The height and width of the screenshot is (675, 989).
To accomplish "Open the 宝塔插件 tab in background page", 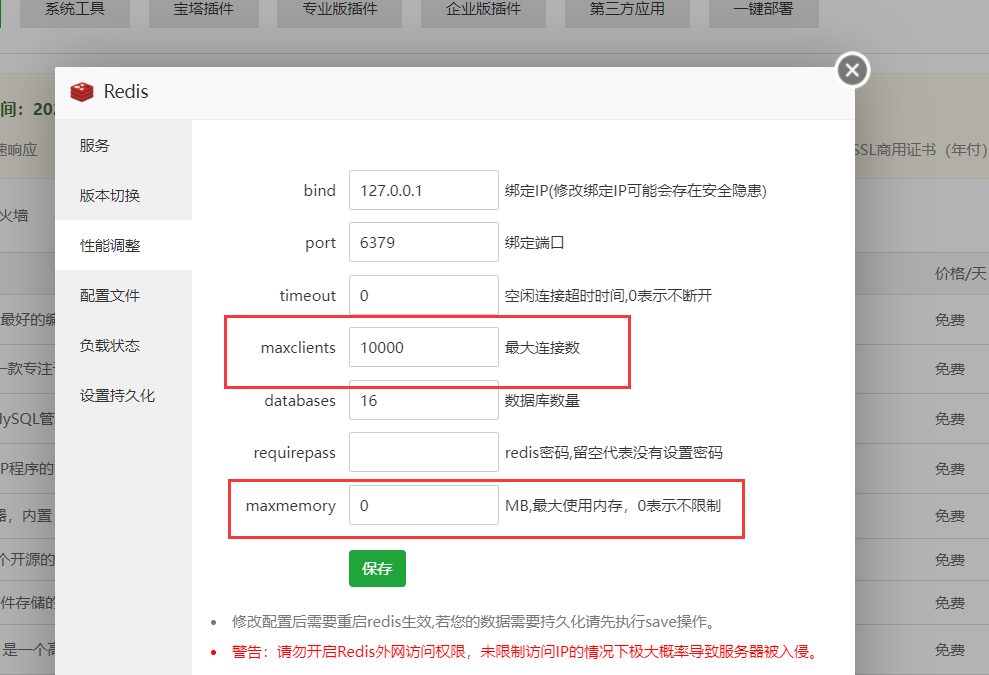I will point(204,11).
